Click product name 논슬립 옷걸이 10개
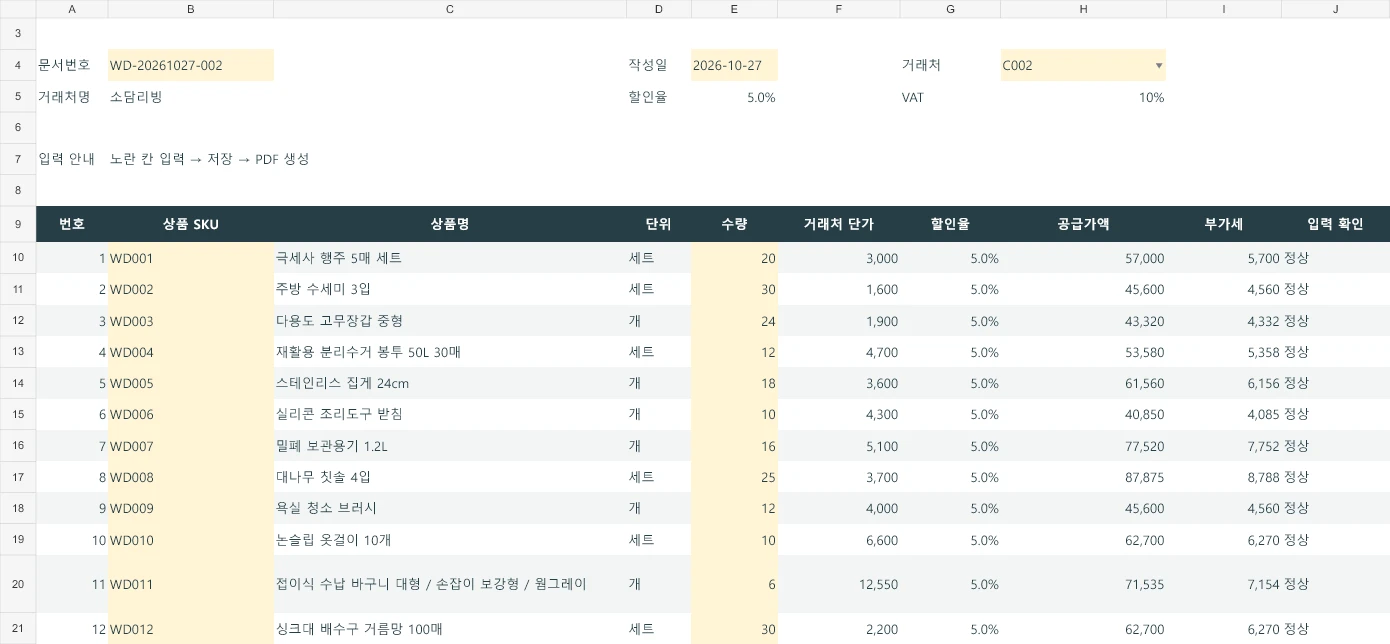Image resolution: width=1390 pixels, height=644 pixels. (333, 540)
